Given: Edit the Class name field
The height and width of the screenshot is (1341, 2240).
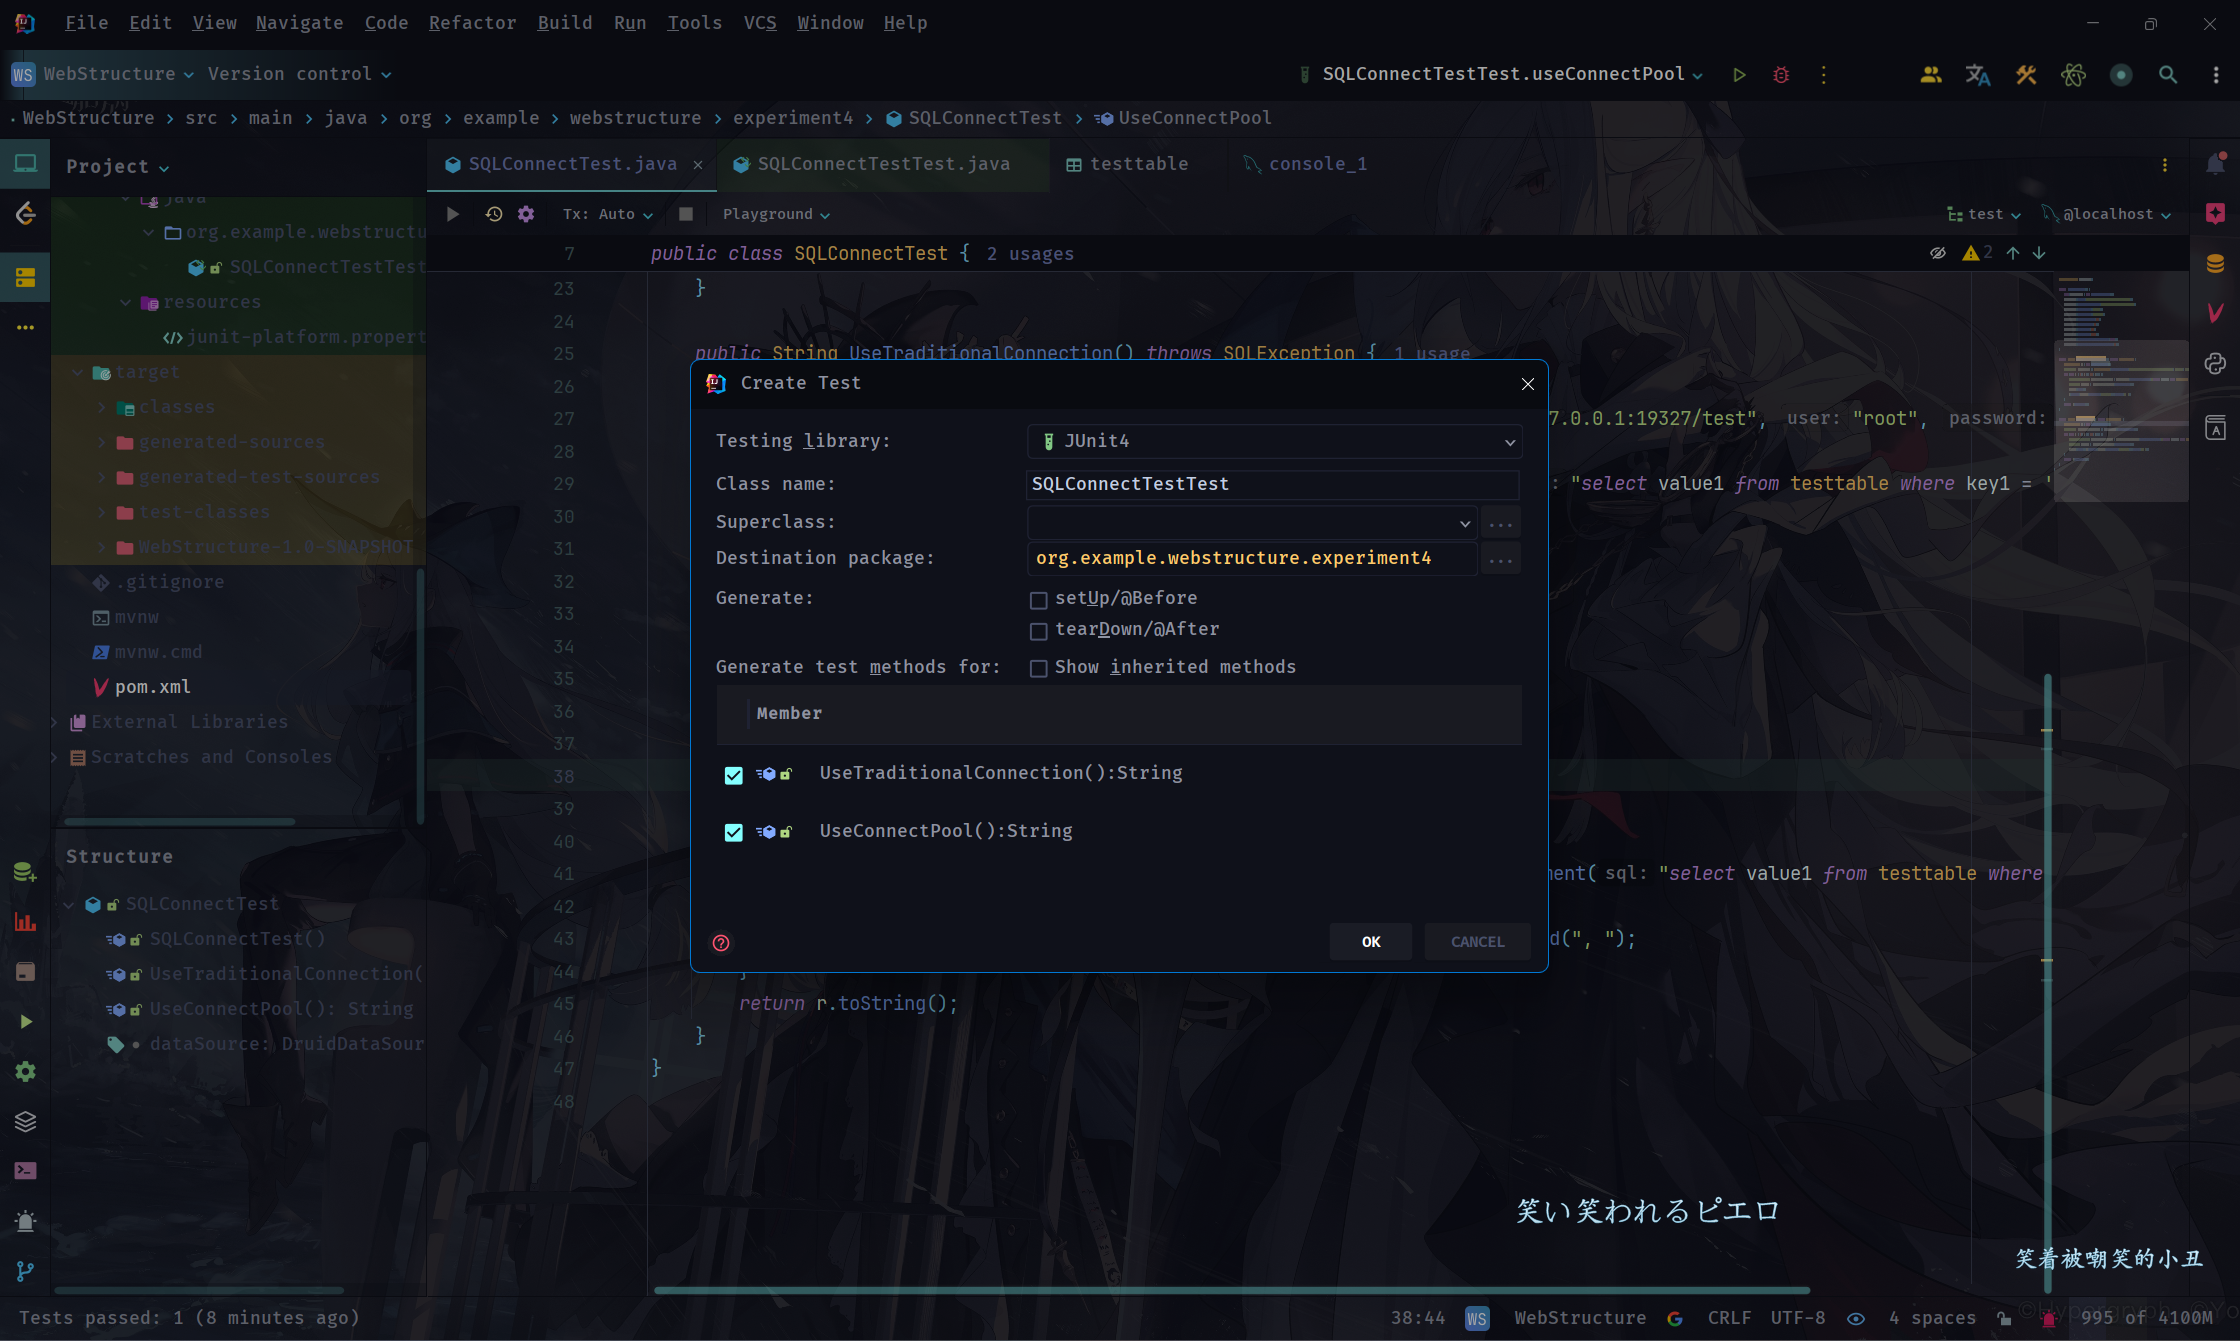Looking at the screenshot, I should tap(1273, 484).
